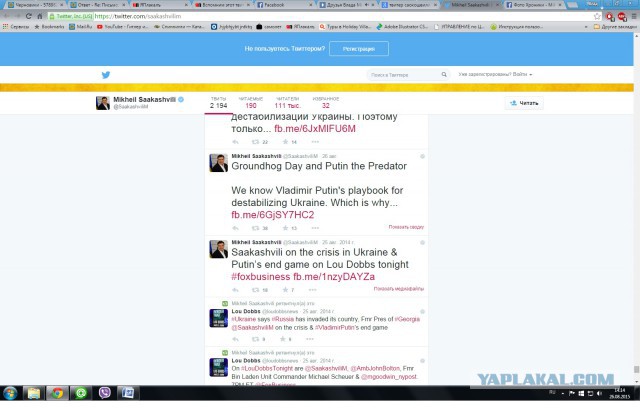Click Показать медиафайлы link
The image size is (640, 409).
point(399,289)
